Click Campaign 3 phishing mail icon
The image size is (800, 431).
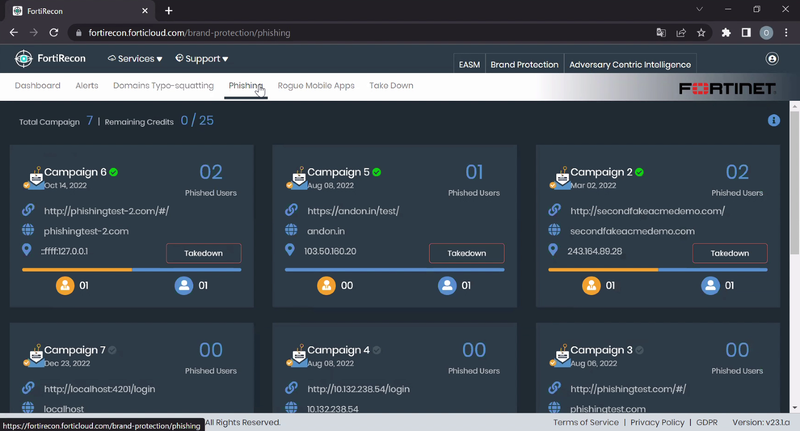(x=562, y=357)
